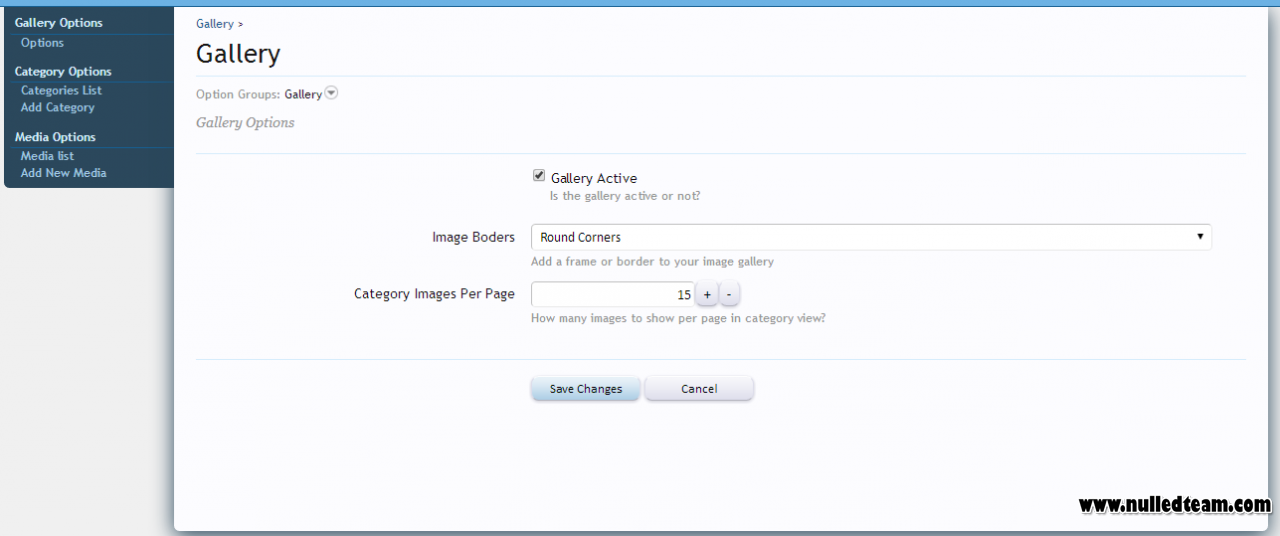Open the Categories List sidebar link
Image resolution: width=1280 pixels, height=536 pixels.
click(61, 90)
